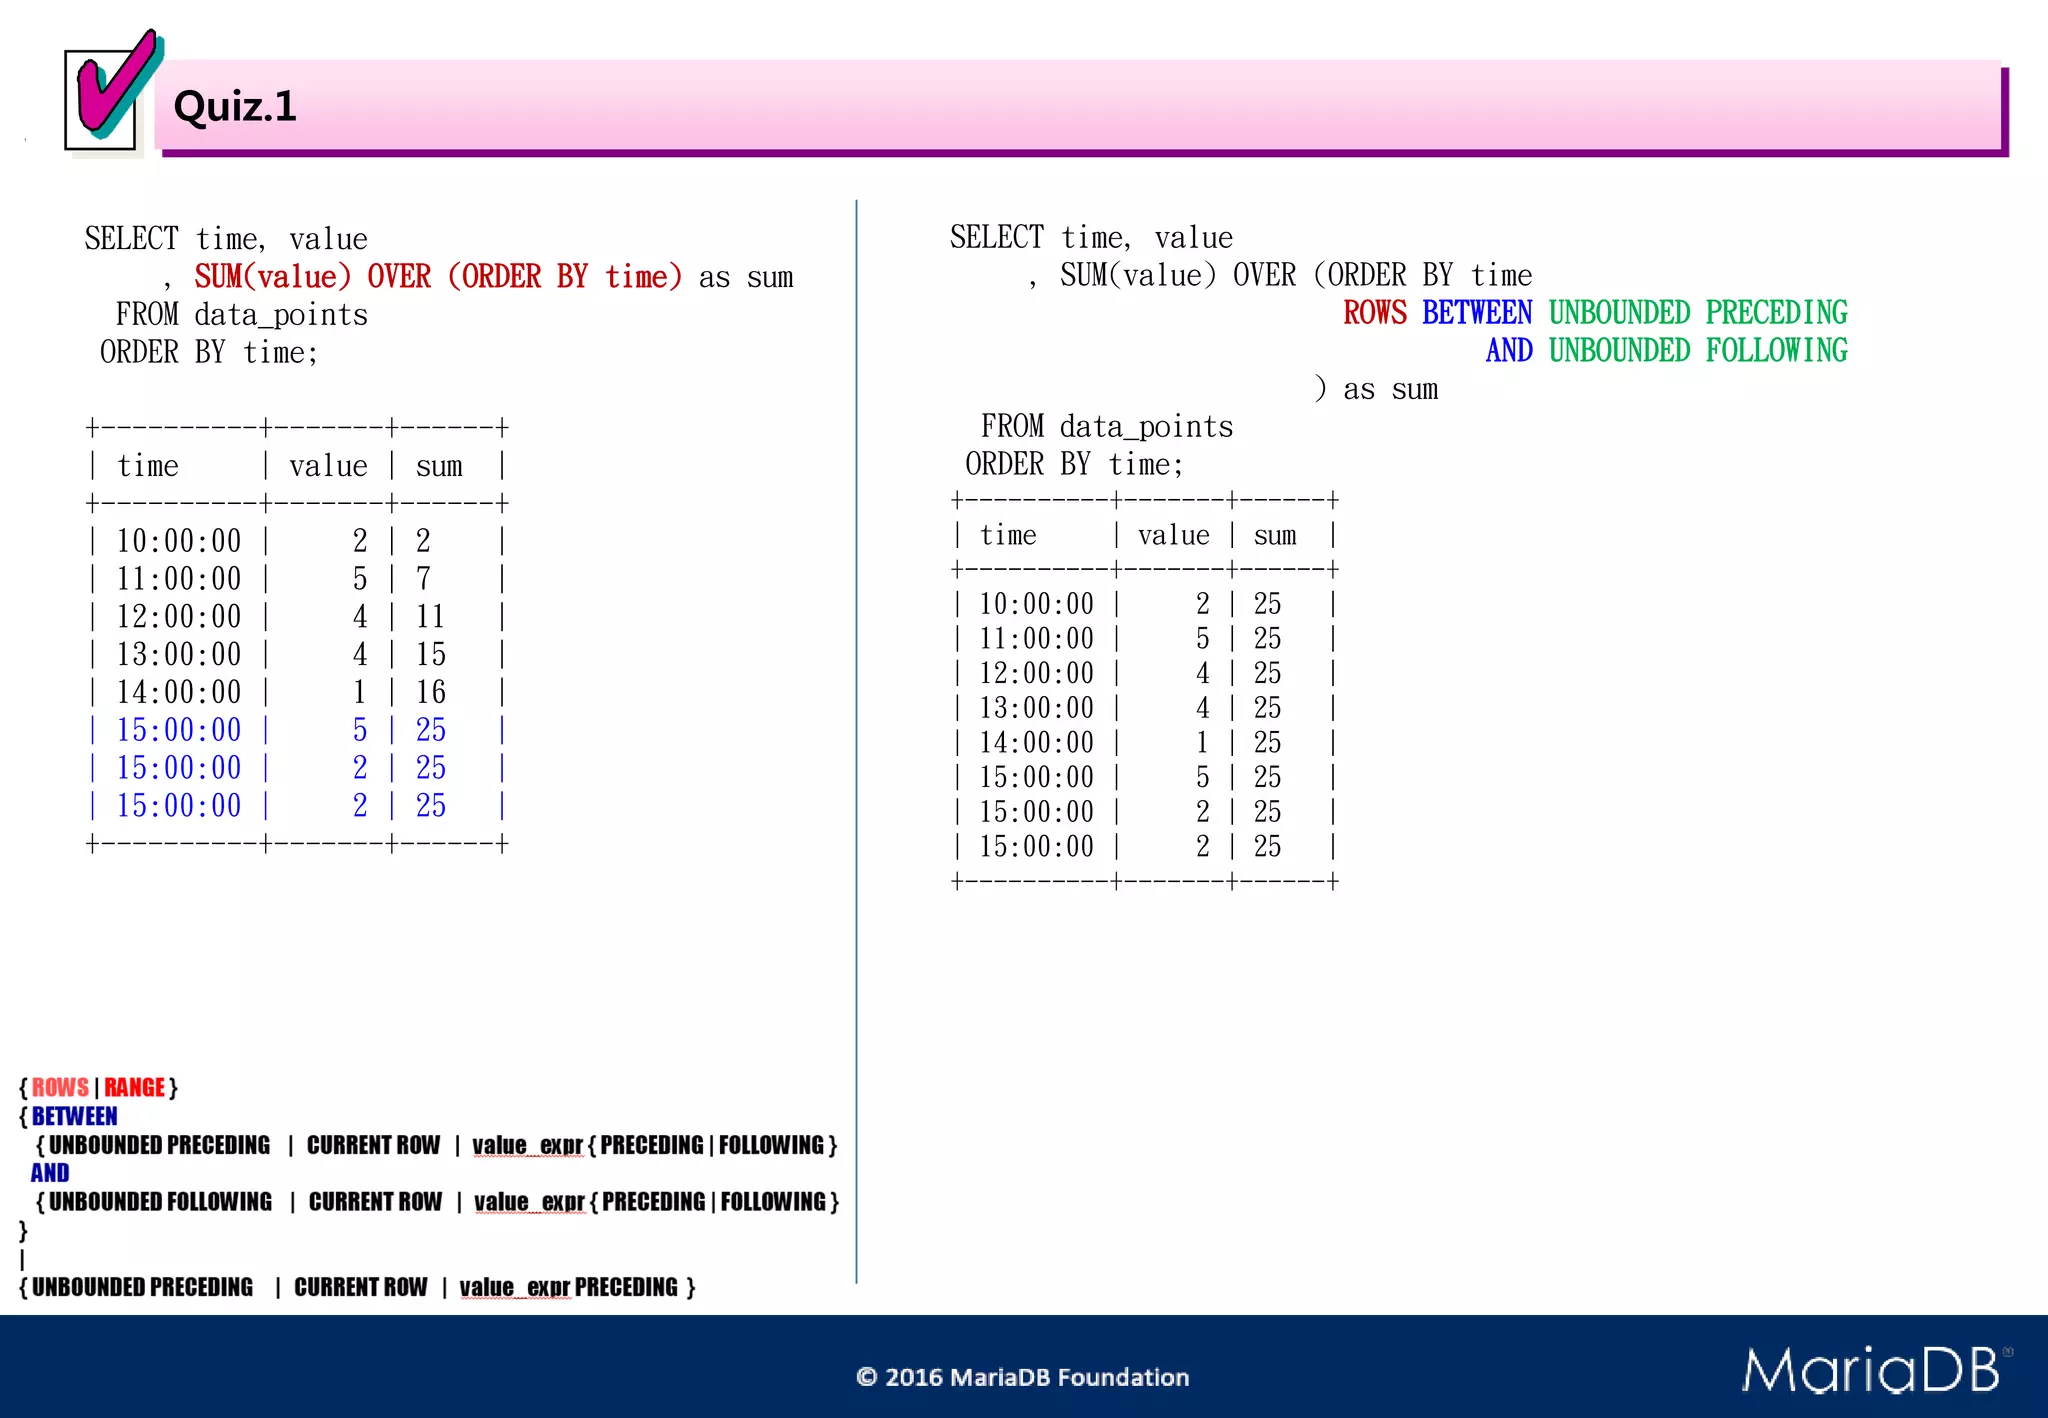Click the © 2016 MariaDB Foundation text
2048x1418 pixels.
point(1023,1377)
